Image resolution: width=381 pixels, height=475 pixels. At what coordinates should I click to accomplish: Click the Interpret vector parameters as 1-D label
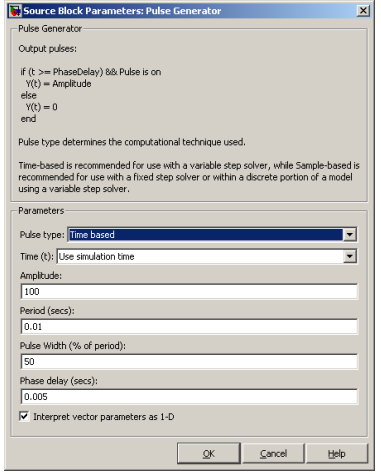coord(104,417)
